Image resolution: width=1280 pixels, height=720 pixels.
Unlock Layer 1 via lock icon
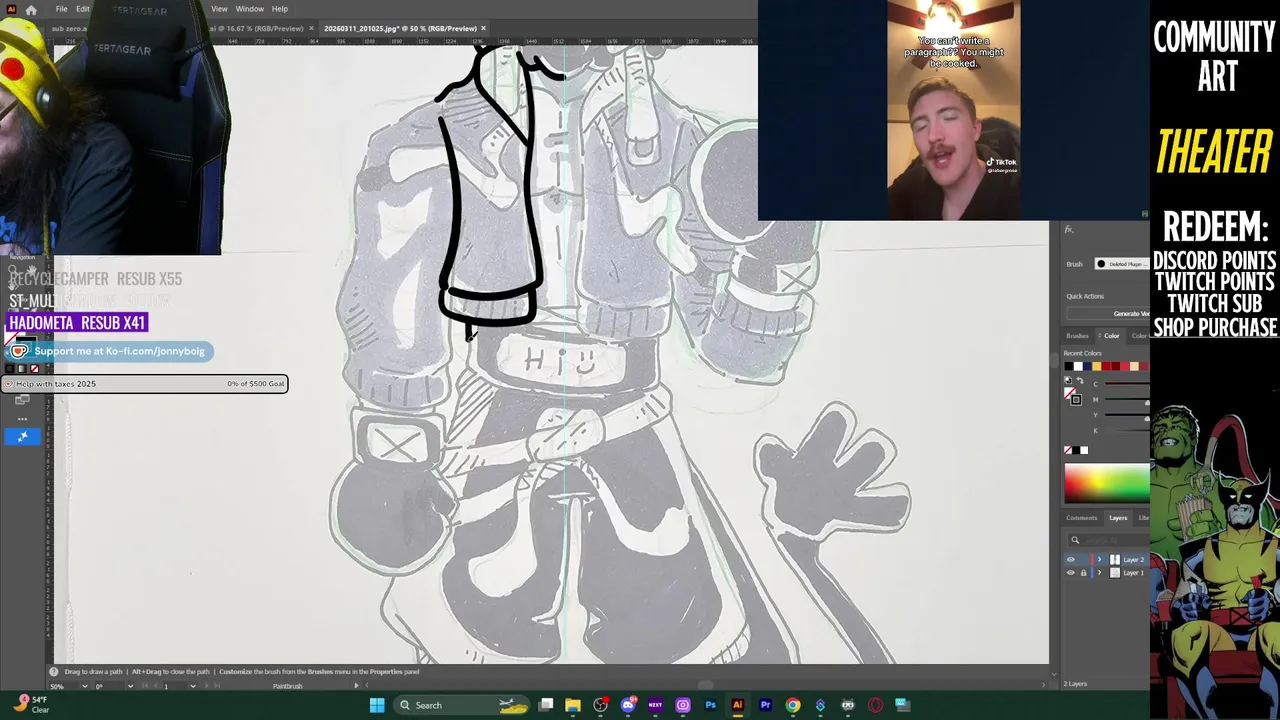1083,573
